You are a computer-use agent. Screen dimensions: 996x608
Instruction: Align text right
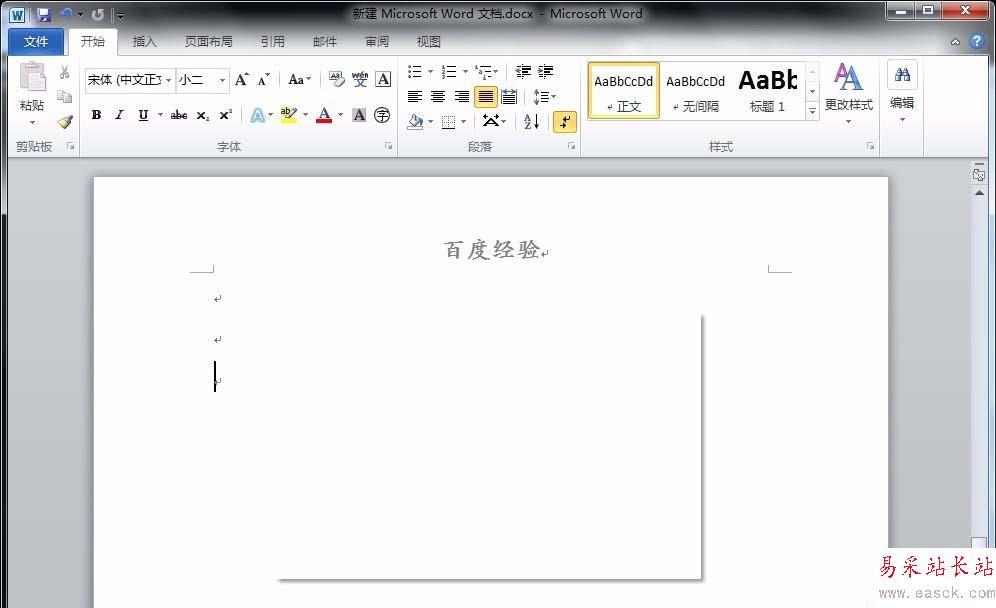(x=462, y=97)
